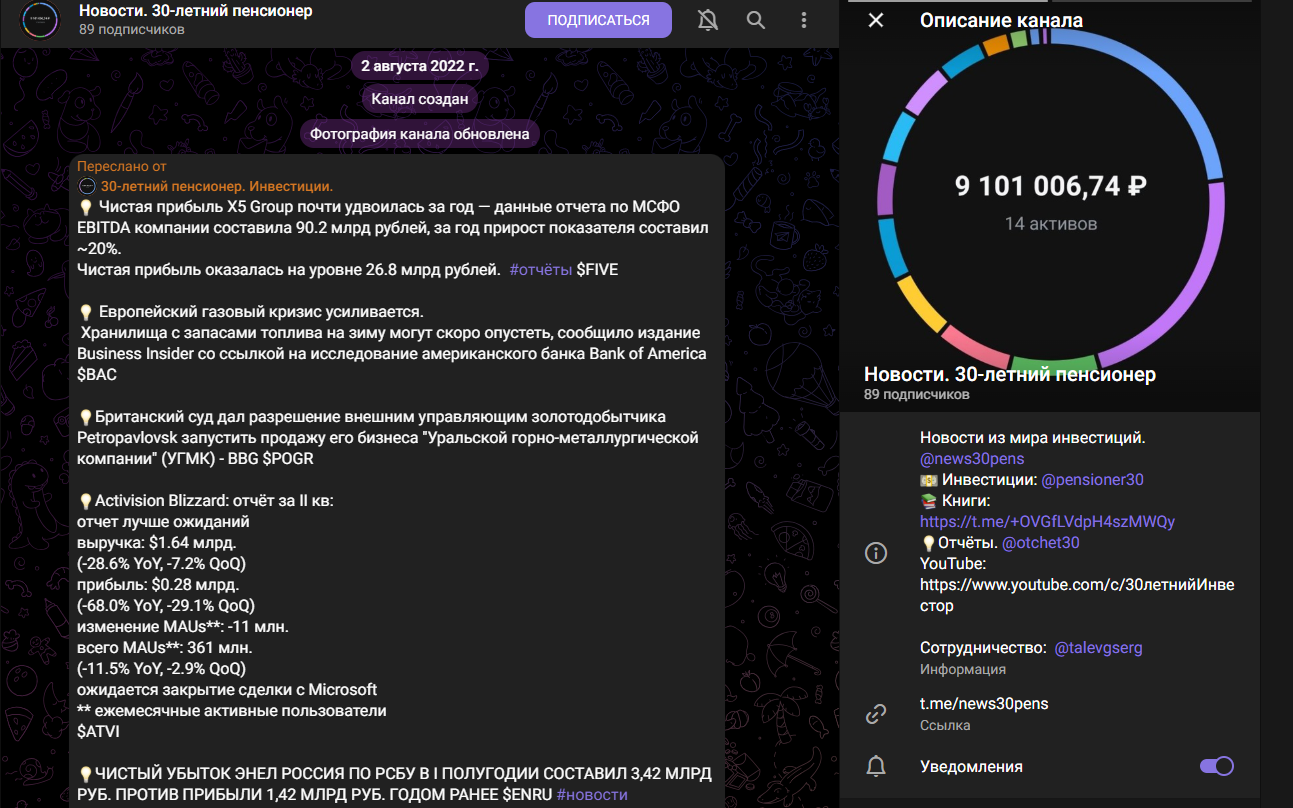
Task: Contact @talevgserg for cooperation
Action: (x=1098, y=648)
